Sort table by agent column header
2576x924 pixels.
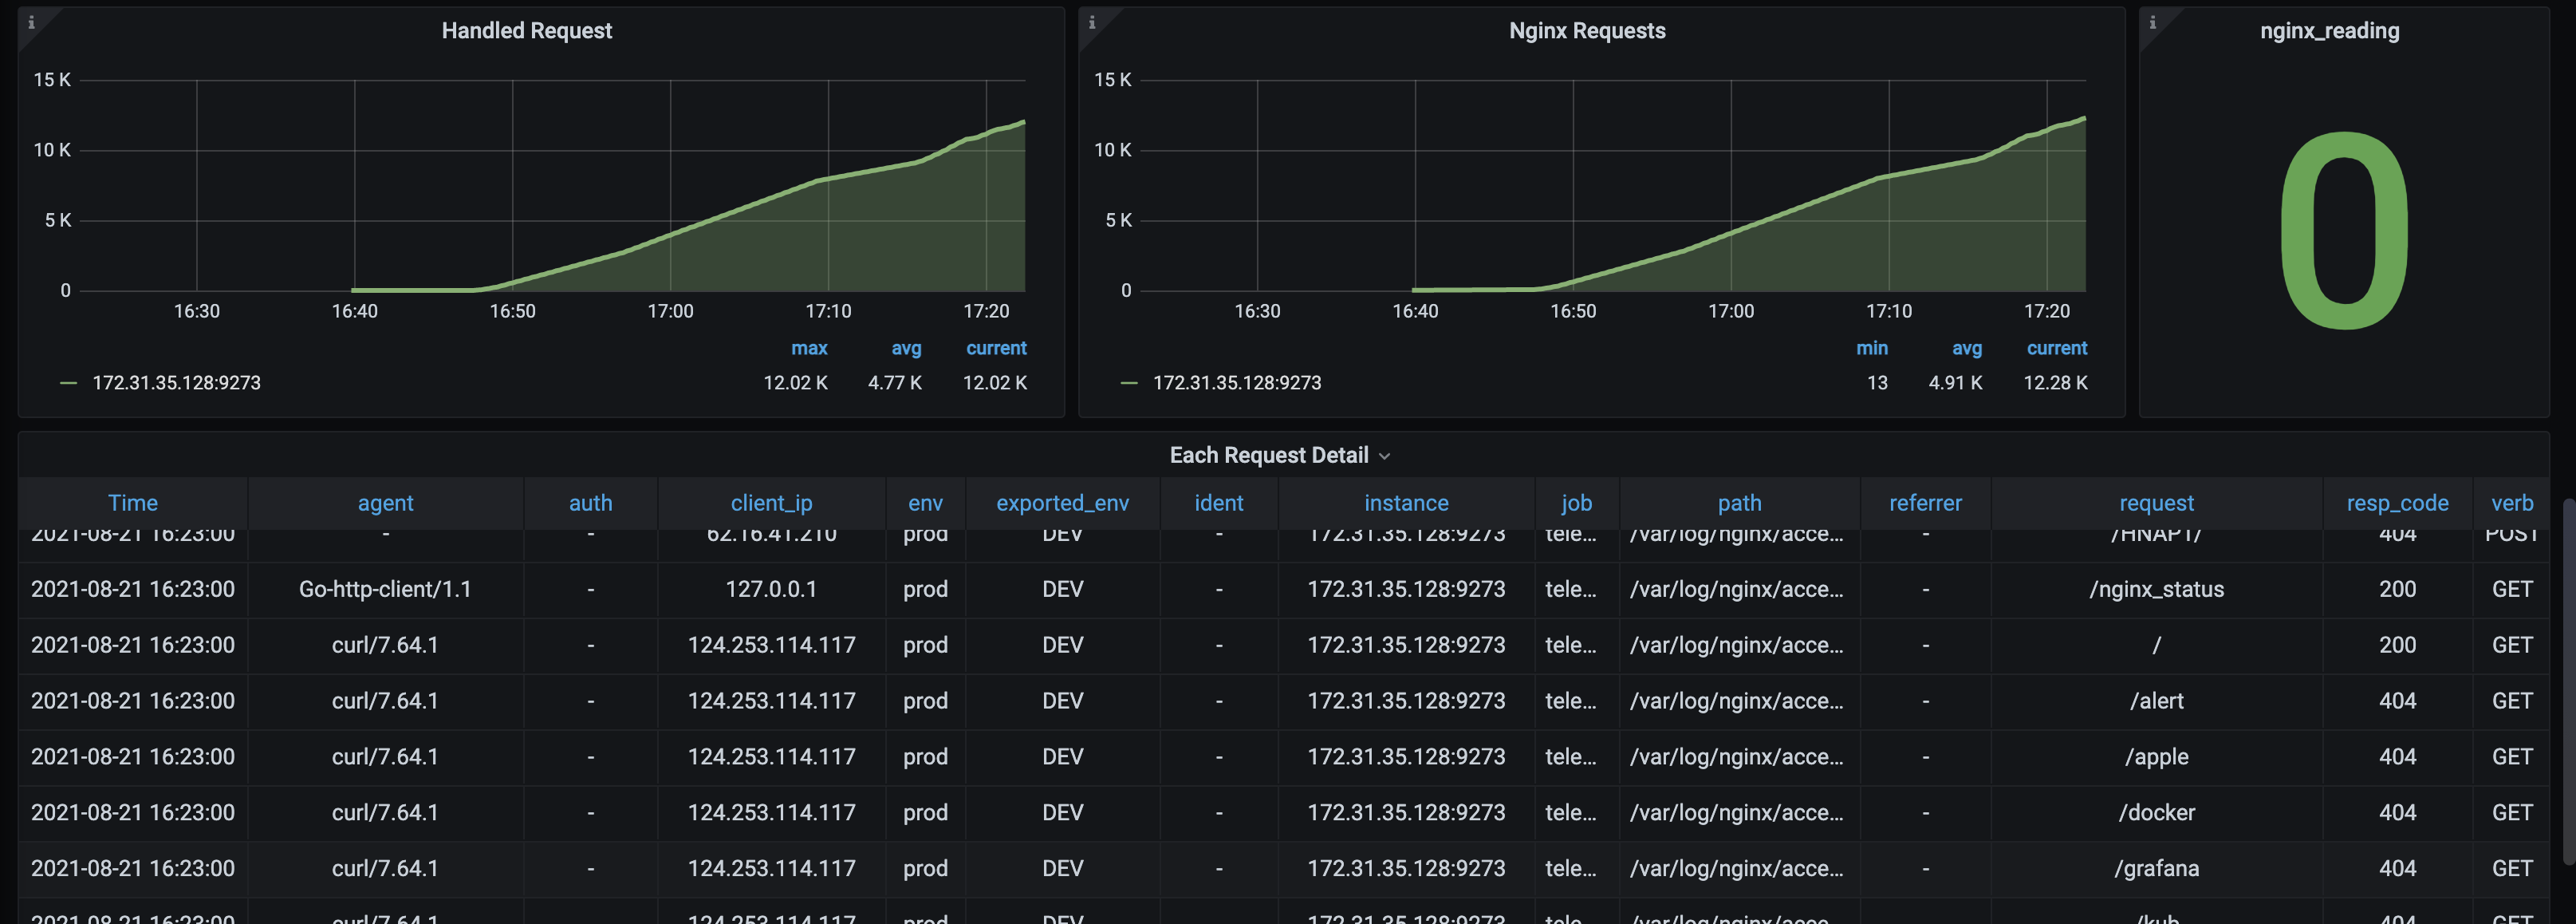(x=385, y=503)
